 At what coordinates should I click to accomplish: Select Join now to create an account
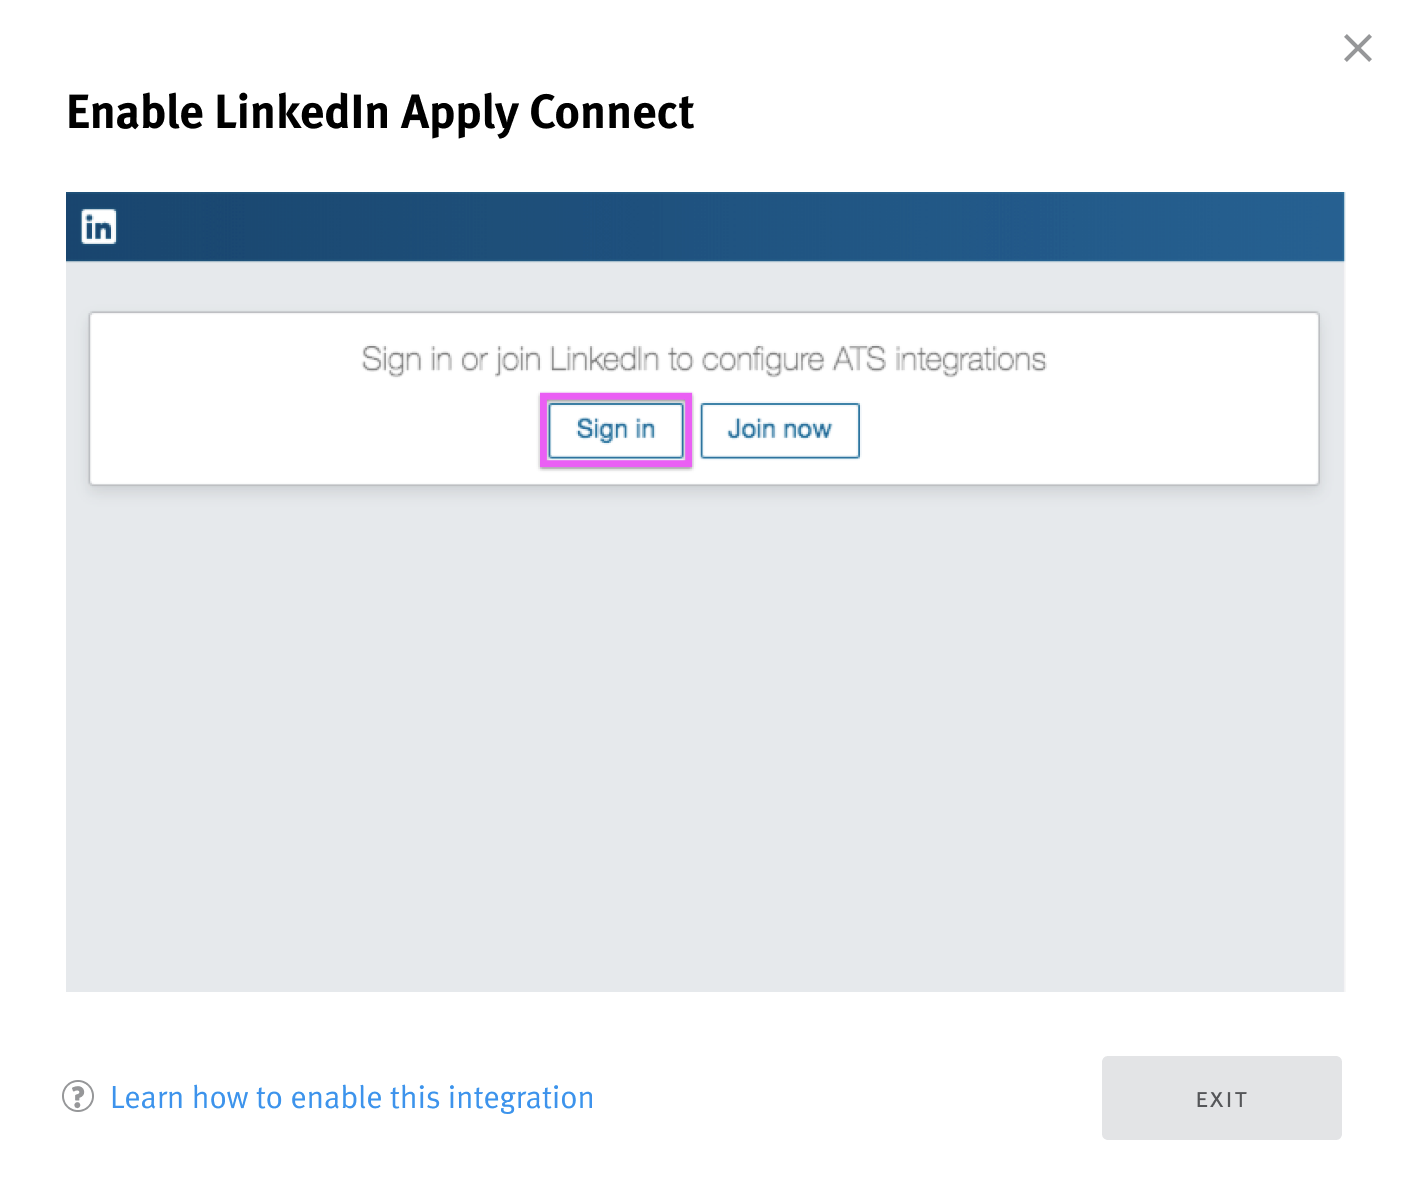(x=779, y=430)
